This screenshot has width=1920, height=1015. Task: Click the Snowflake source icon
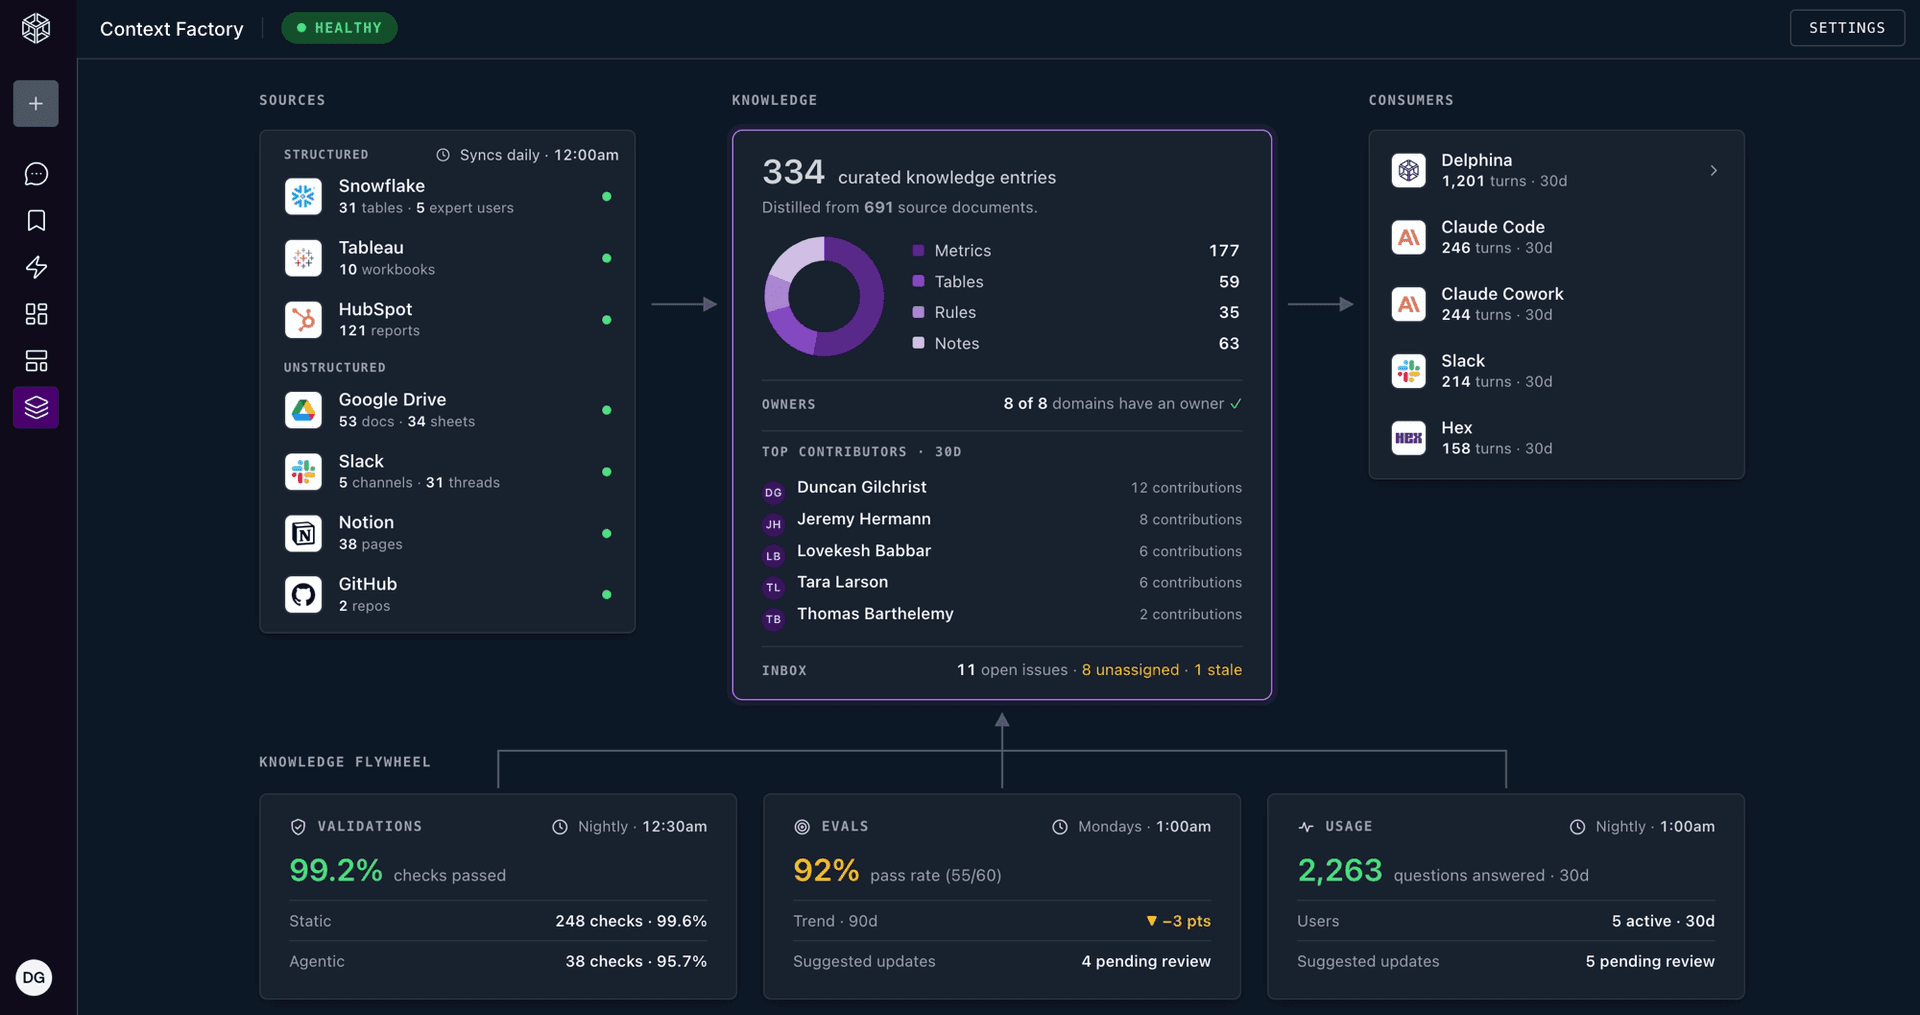pyautogui.click(x=303, y=196)
